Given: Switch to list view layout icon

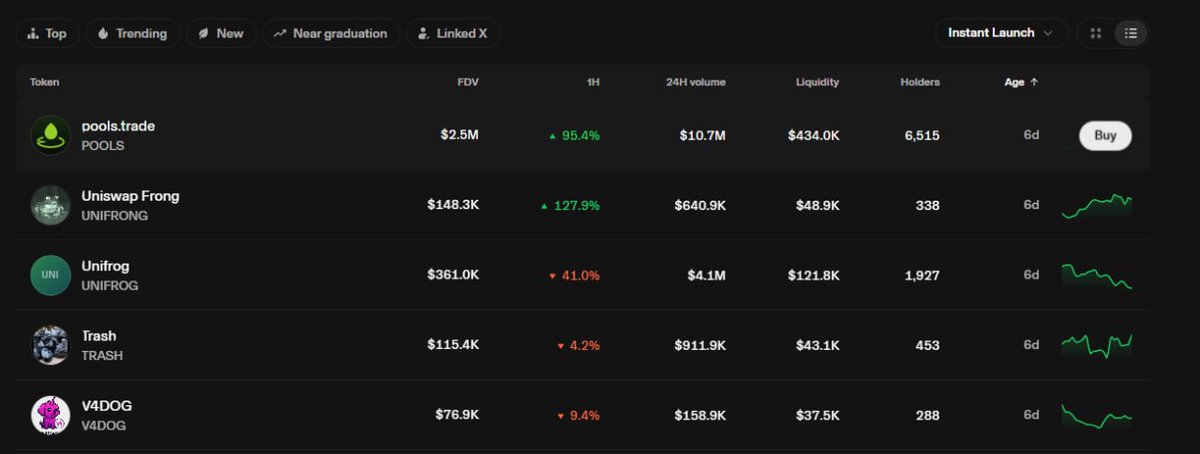Looking at the screenshot, I should click(x=1131, y=33).
